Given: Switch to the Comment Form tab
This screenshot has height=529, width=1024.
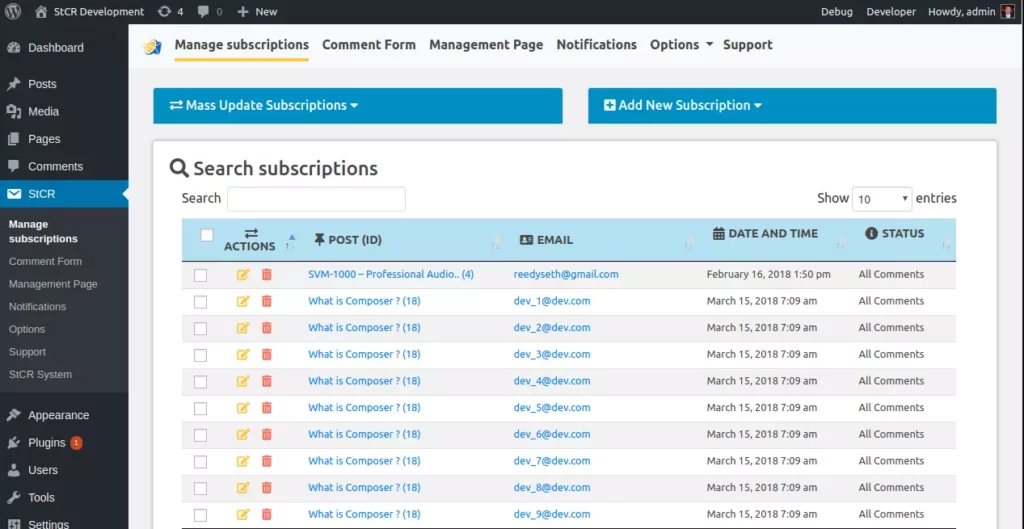Looking at the screenshot, I should pos(368,45).
